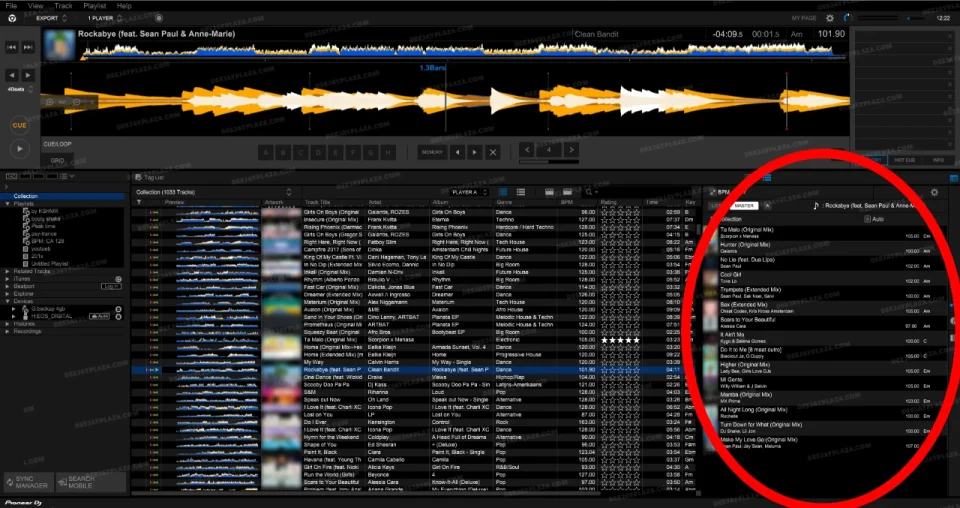This screenshot has width=960, height=508.
Task: Expand the iTunes node
Action: (7, 278)
